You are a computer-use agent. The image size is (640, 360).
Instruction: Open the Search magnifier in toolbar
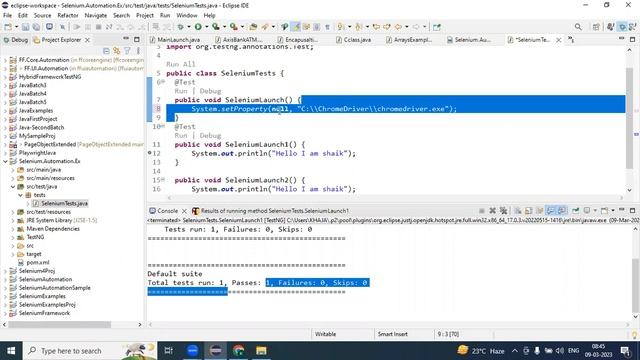pos(578,27)
